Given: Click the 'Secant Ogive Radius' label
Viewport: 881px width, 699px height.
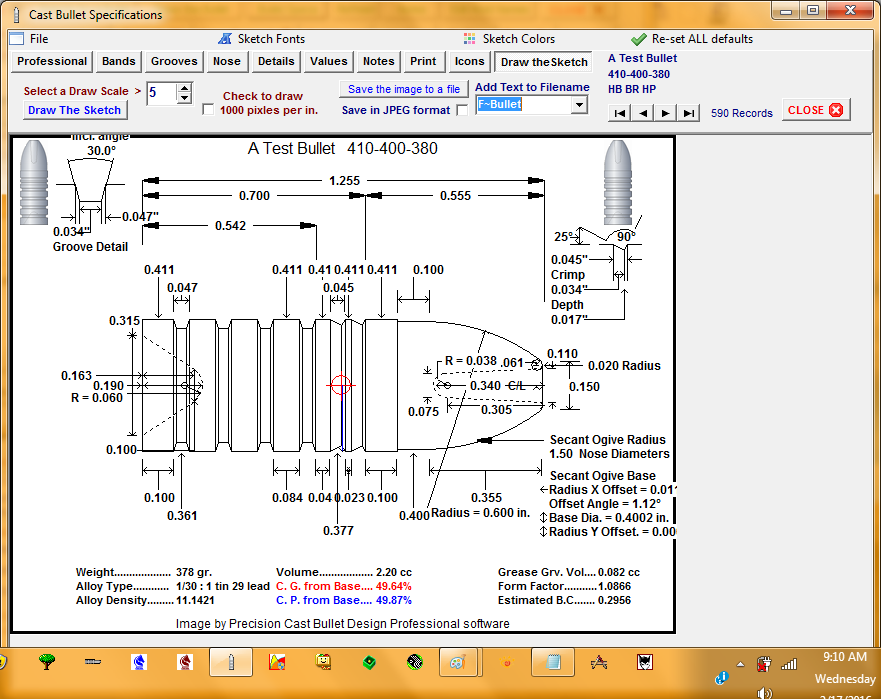Looking at the screenshot, I should pos(608,439).
